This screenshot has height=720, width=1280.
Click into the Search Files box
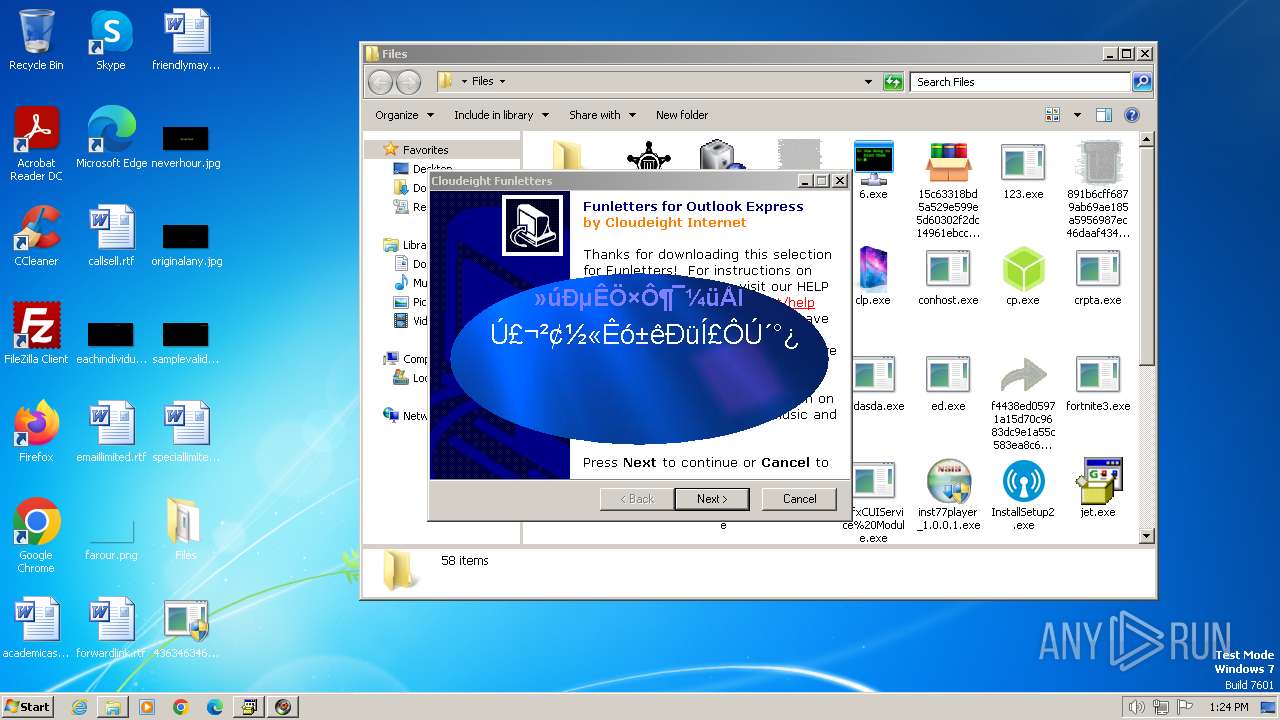(1021, 82)
